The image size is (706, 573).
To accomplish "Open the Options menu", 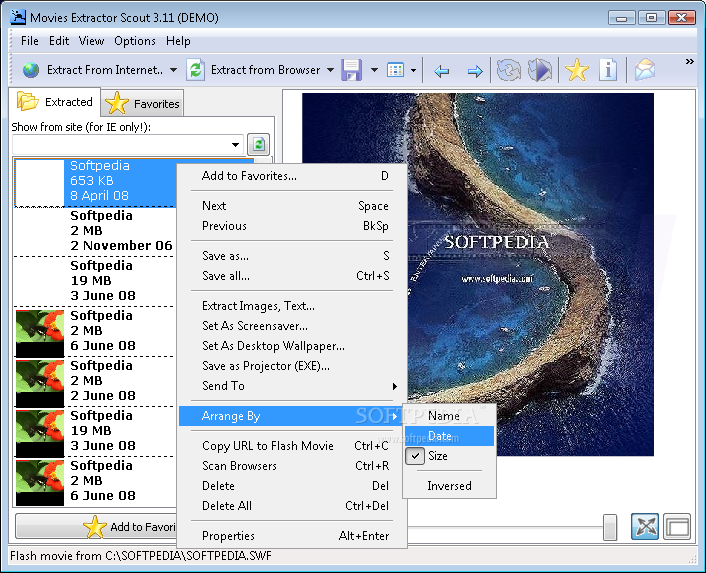I will click(135, 41).
